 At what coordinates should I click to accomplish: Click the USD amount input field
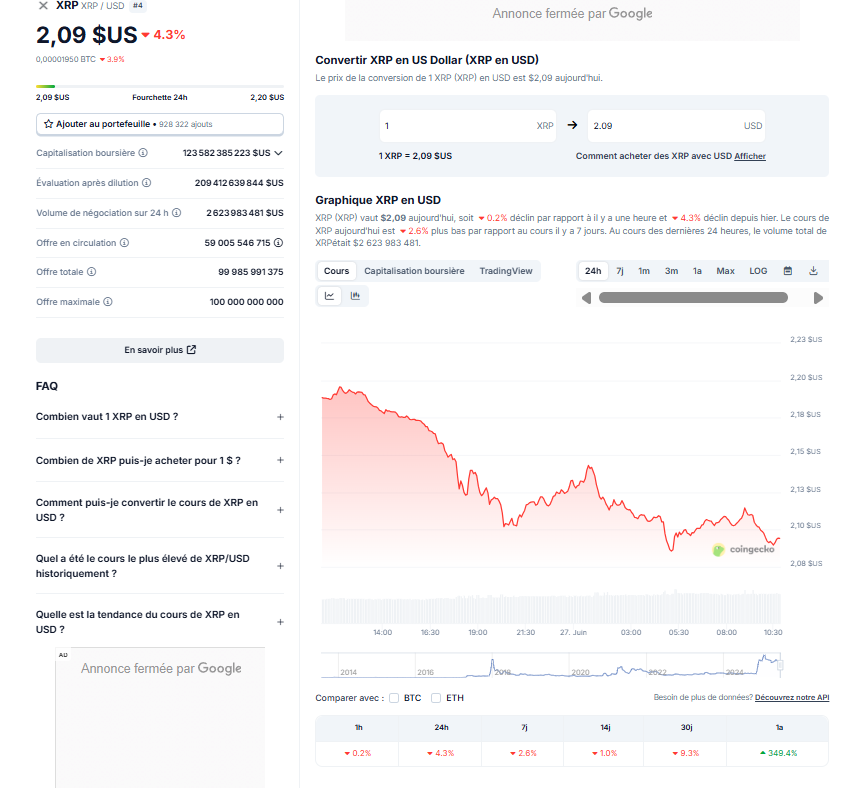(677, 125)
